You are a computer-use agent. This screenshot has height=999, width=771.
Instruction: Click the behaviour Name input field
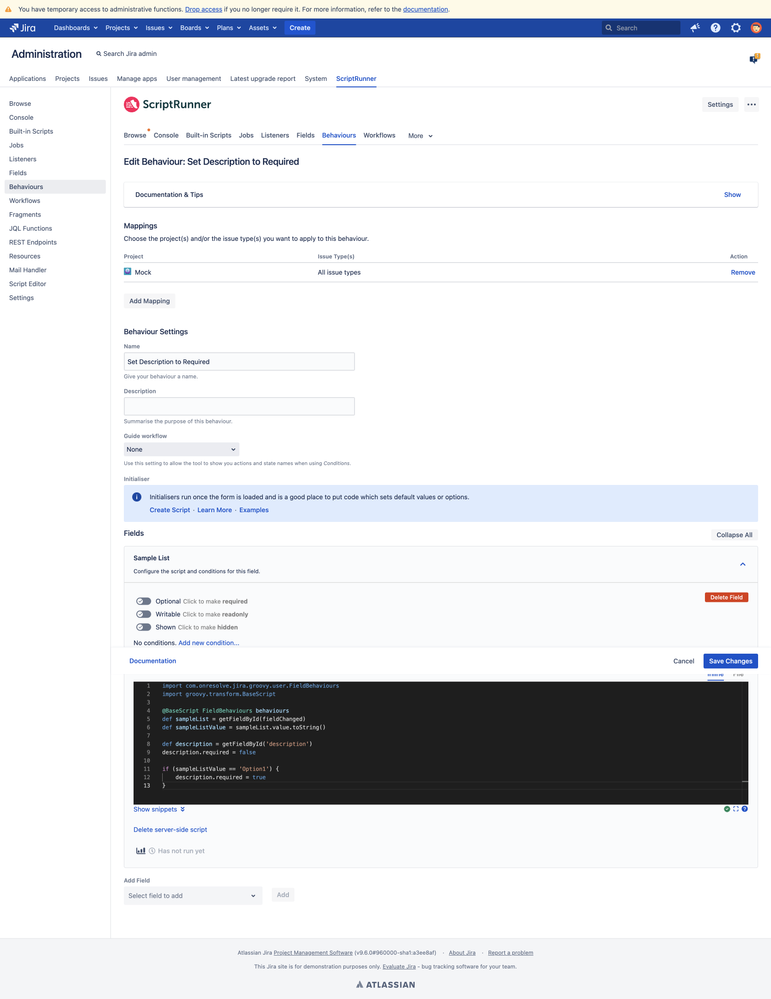(239, 361)
